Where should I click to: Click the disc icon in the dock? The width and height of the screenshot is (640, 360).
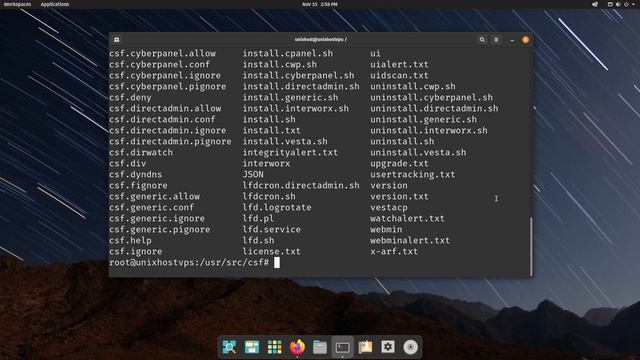click(x=411, y=347)
